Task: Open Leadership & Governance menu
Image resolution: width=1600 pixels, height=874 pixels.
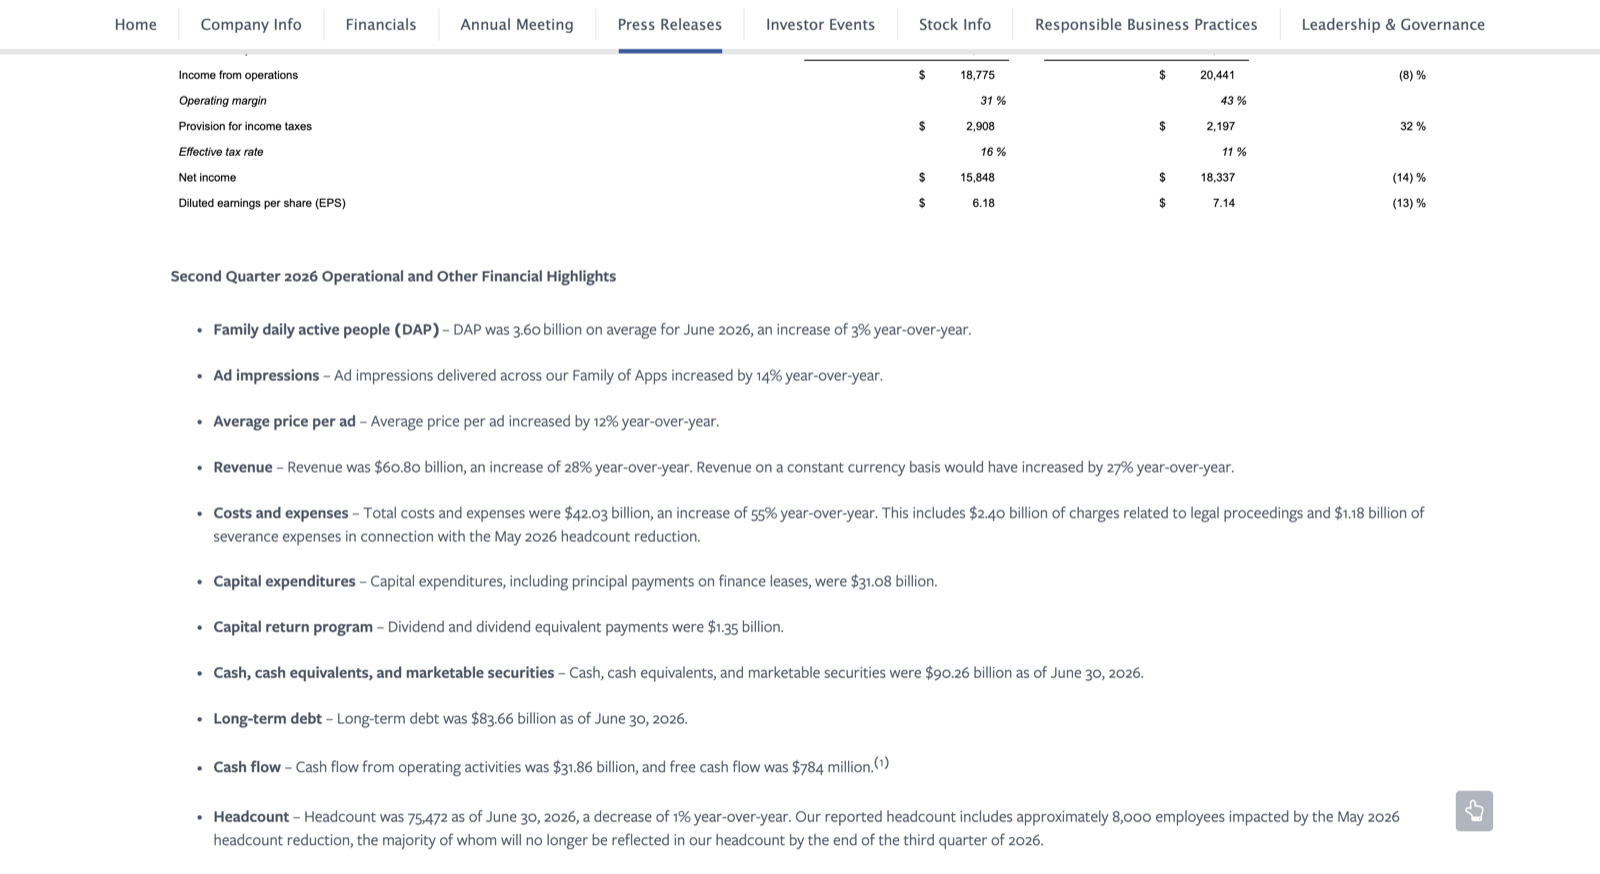Action: pyautogui.click(x=1393, y=24)
